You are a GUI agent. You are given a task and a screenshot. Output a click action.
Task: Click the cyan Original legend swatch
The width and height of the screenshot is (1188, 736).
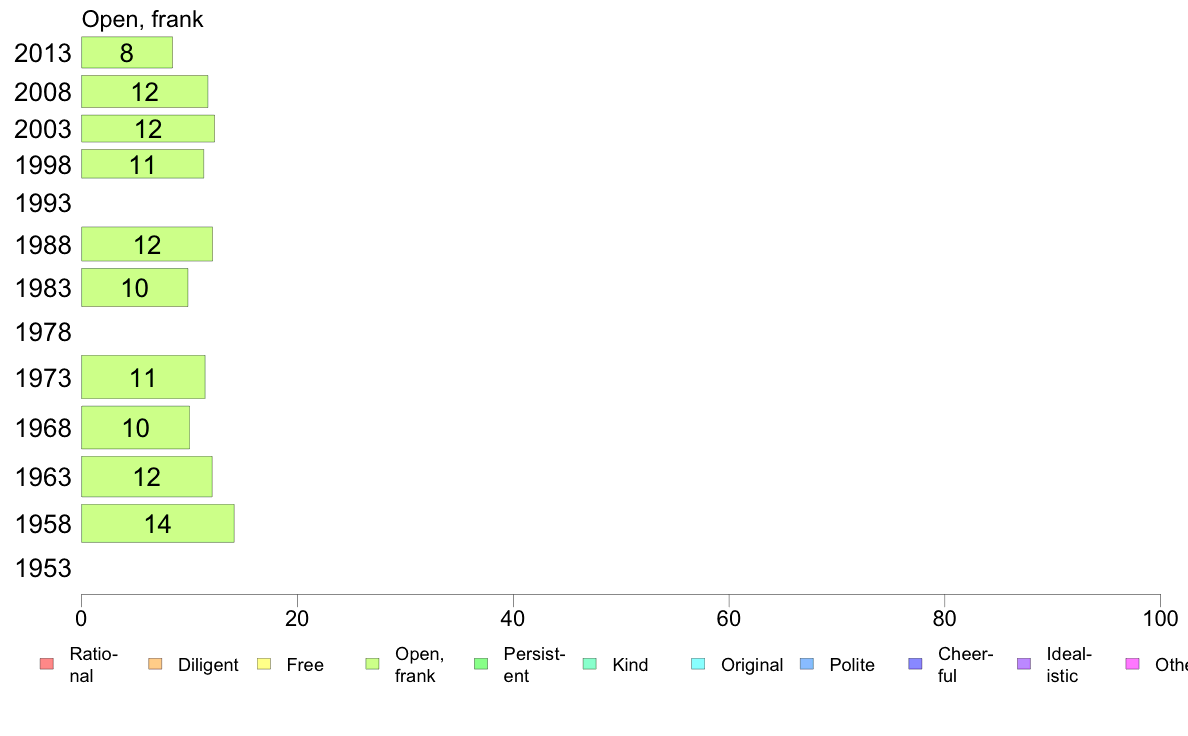[x=699, y=664]
